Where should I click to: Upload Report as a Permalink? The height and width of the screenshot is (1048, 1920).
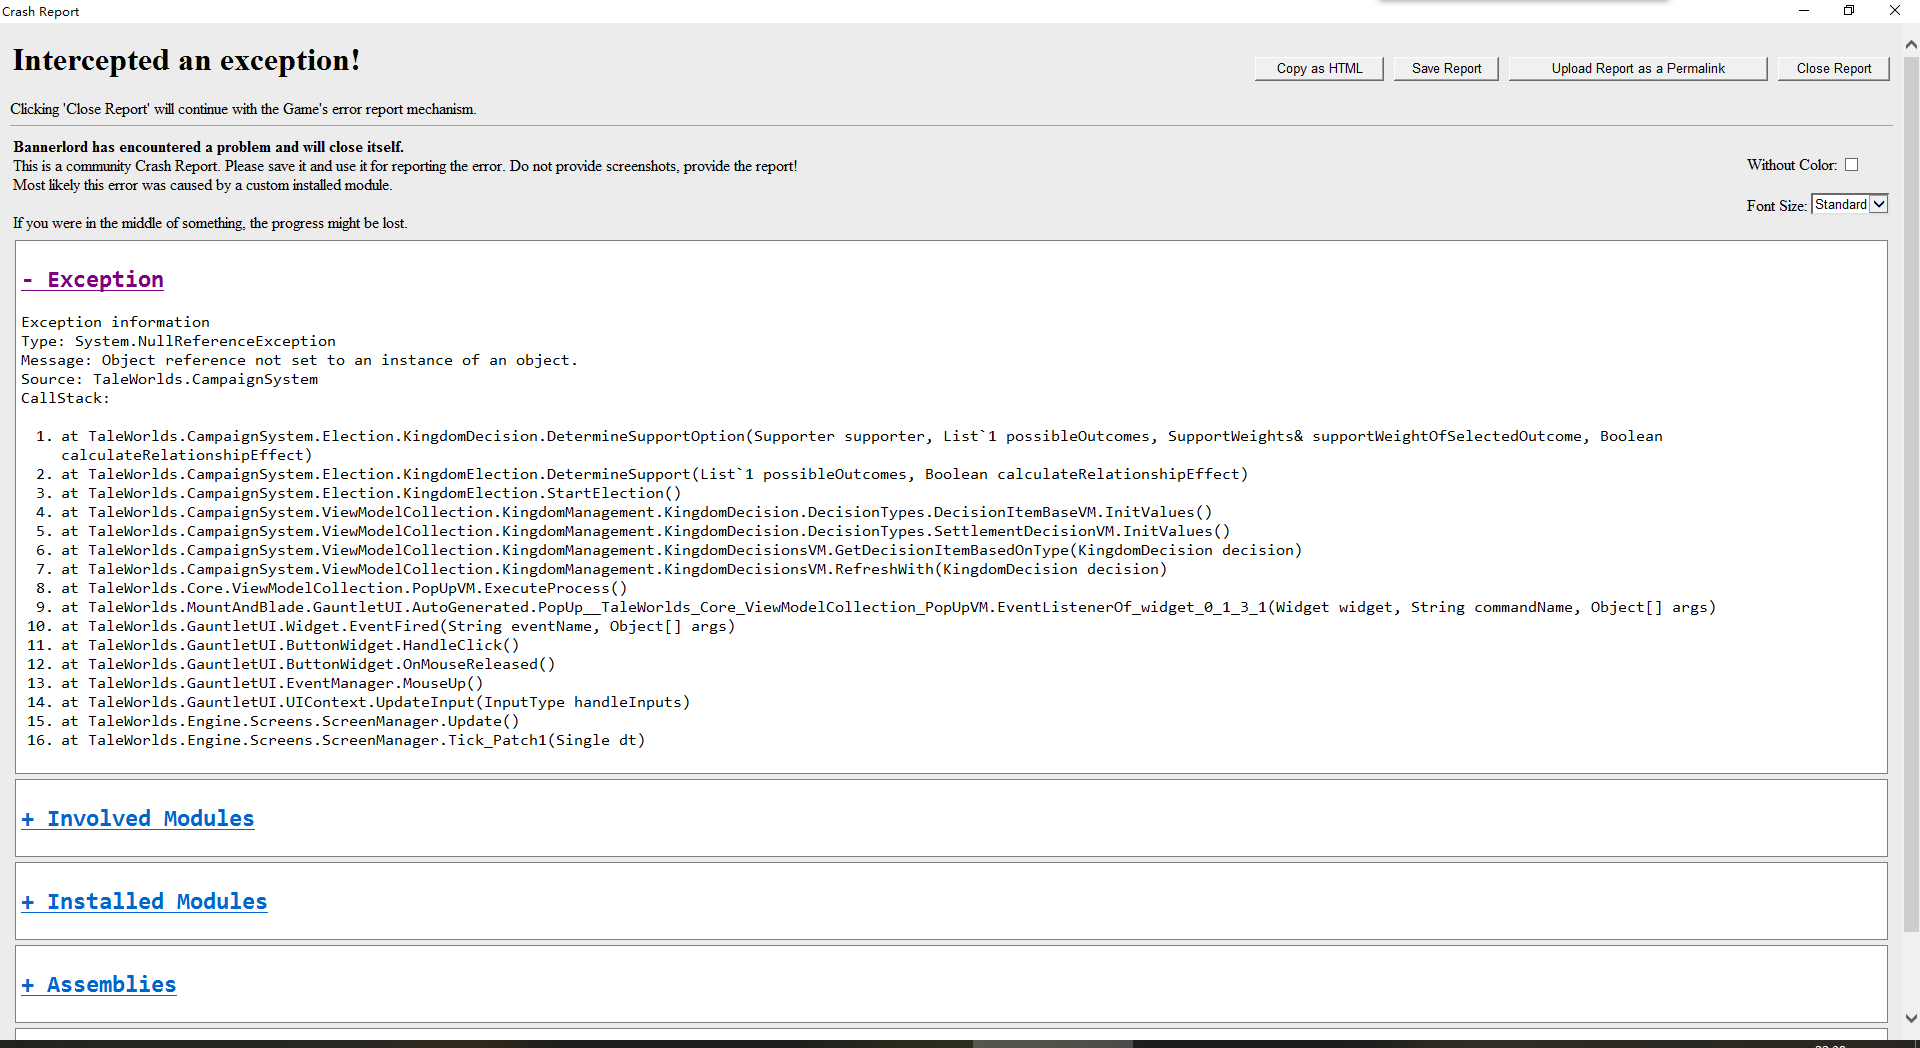[x=1638, y=68]
